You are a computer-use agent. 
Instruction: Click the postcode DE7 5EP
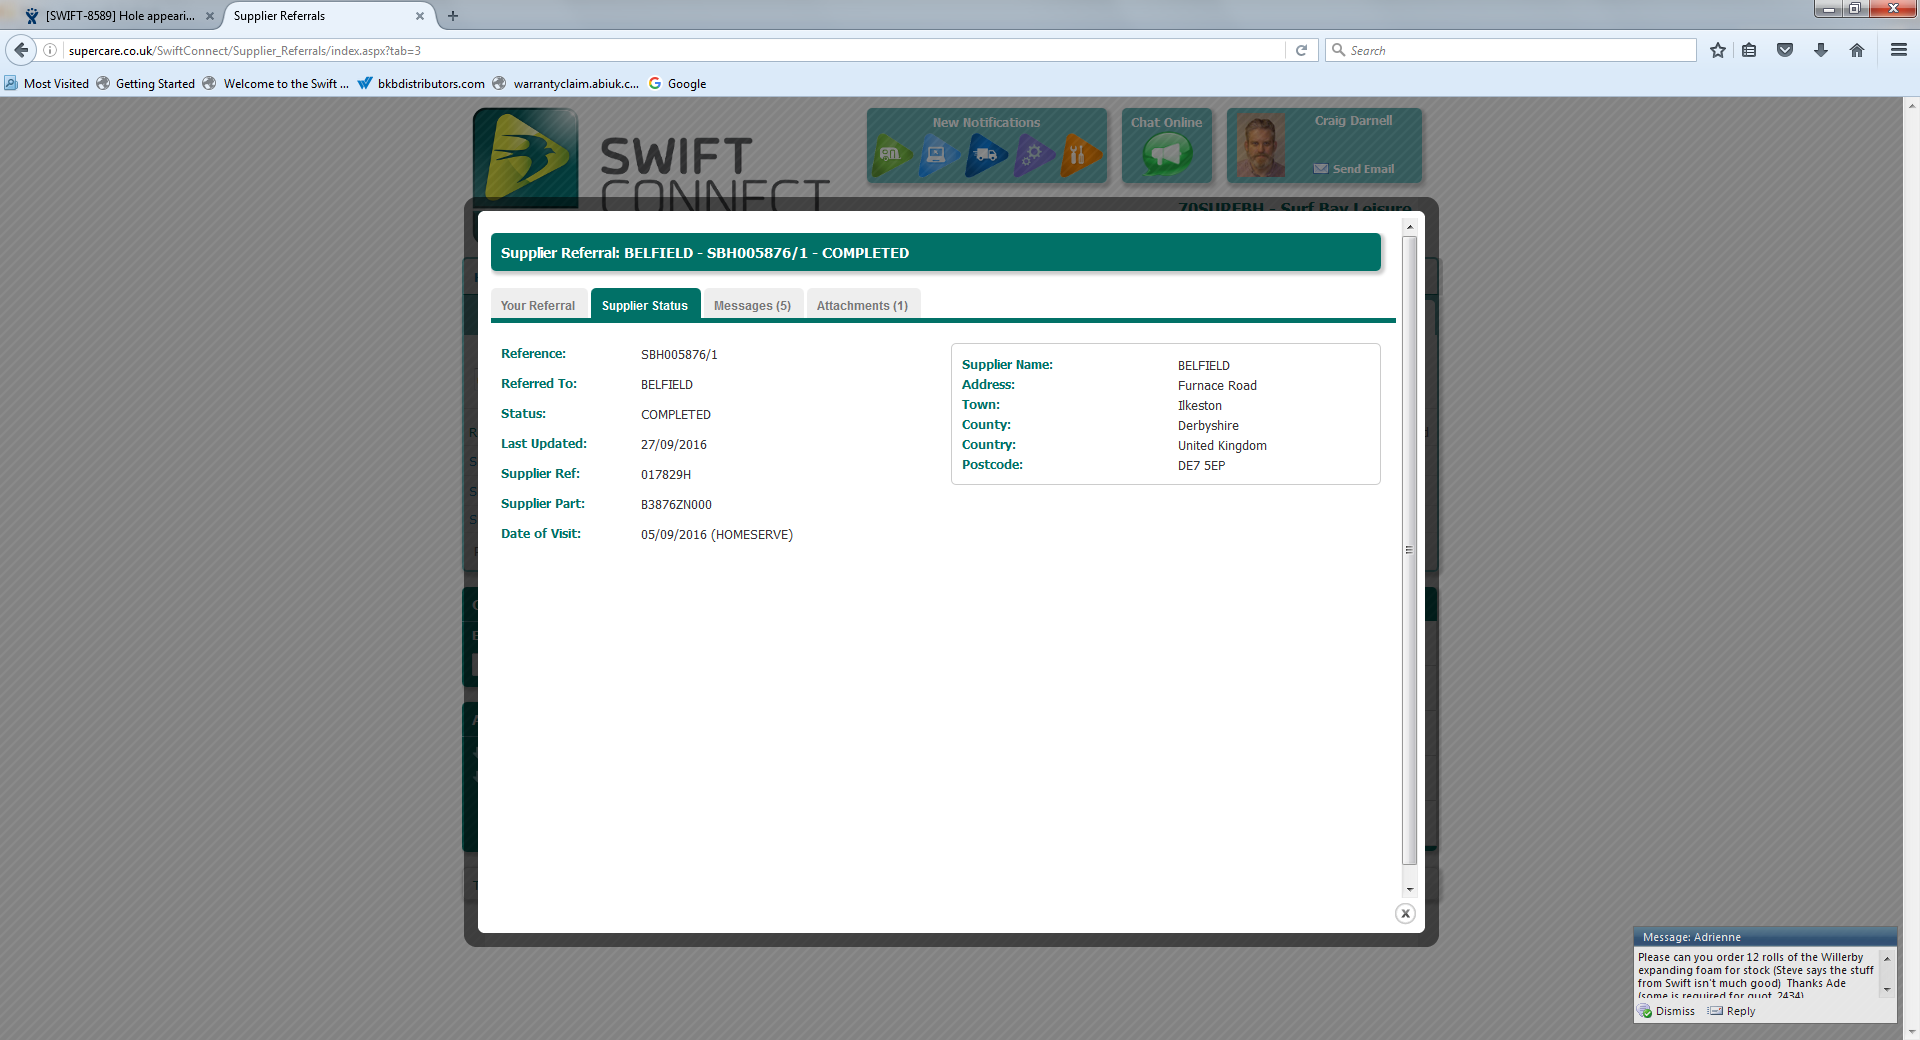coord(1201,466)
